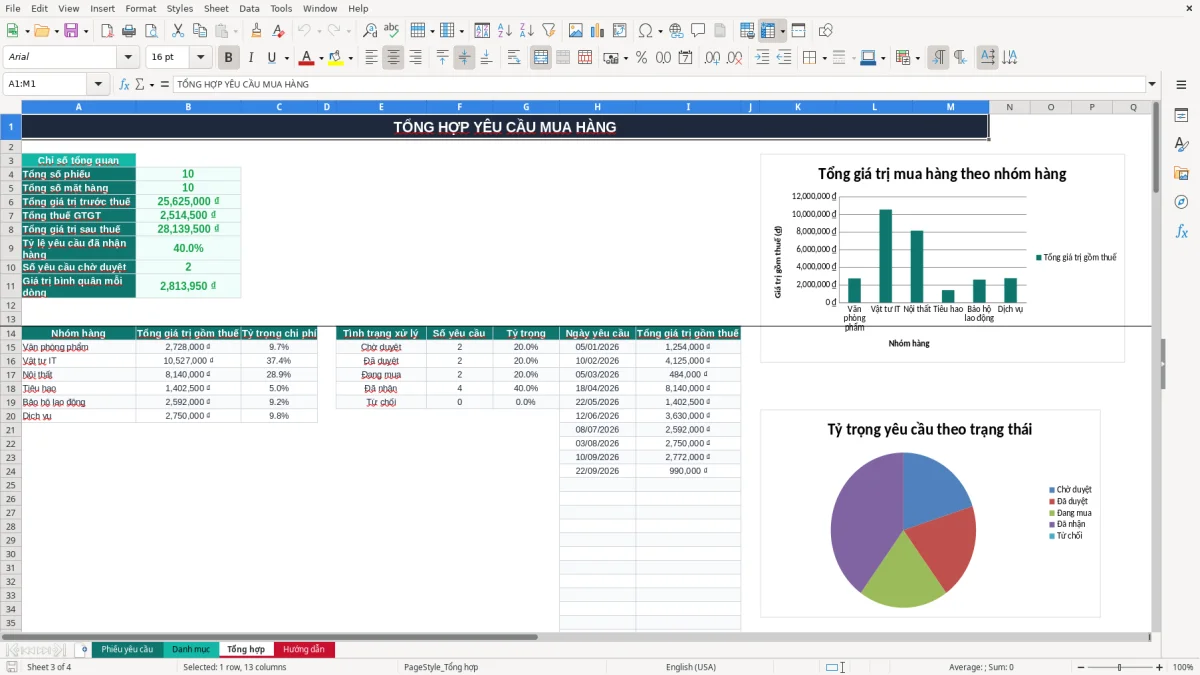The height and width of the screenshot is (675, 1200).
Task: Select the pie chart Tỷ trọng yêu cầu
Action: pyautogui.click(x=930, y=513)
